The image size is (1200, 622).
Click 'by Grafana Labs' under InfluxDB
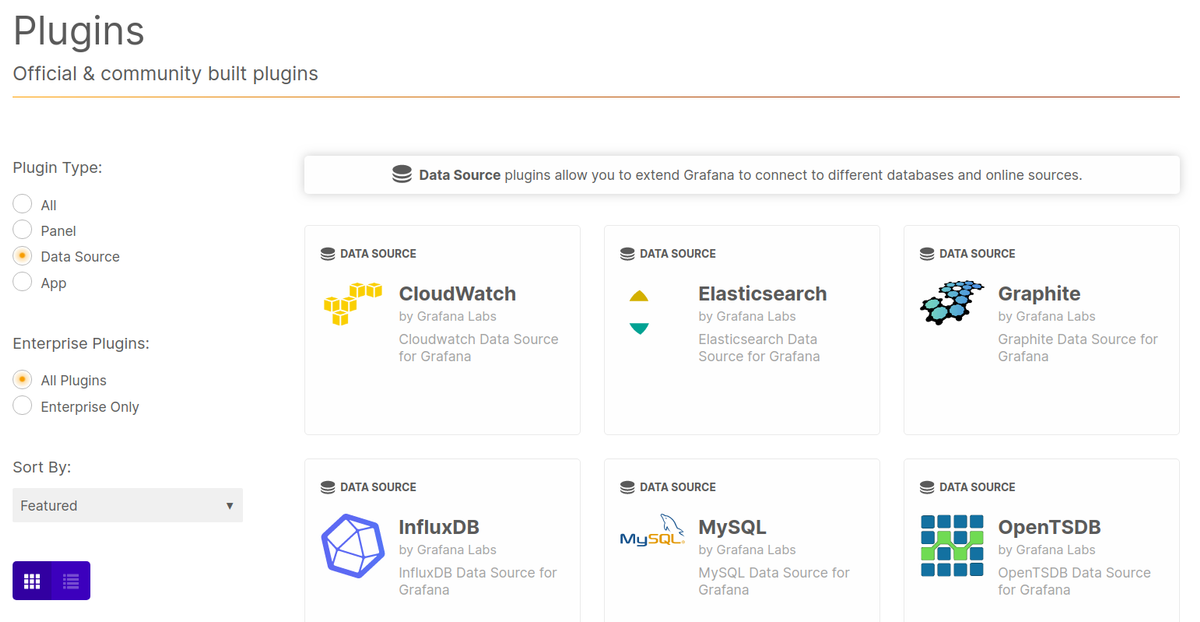click(447, 550)
